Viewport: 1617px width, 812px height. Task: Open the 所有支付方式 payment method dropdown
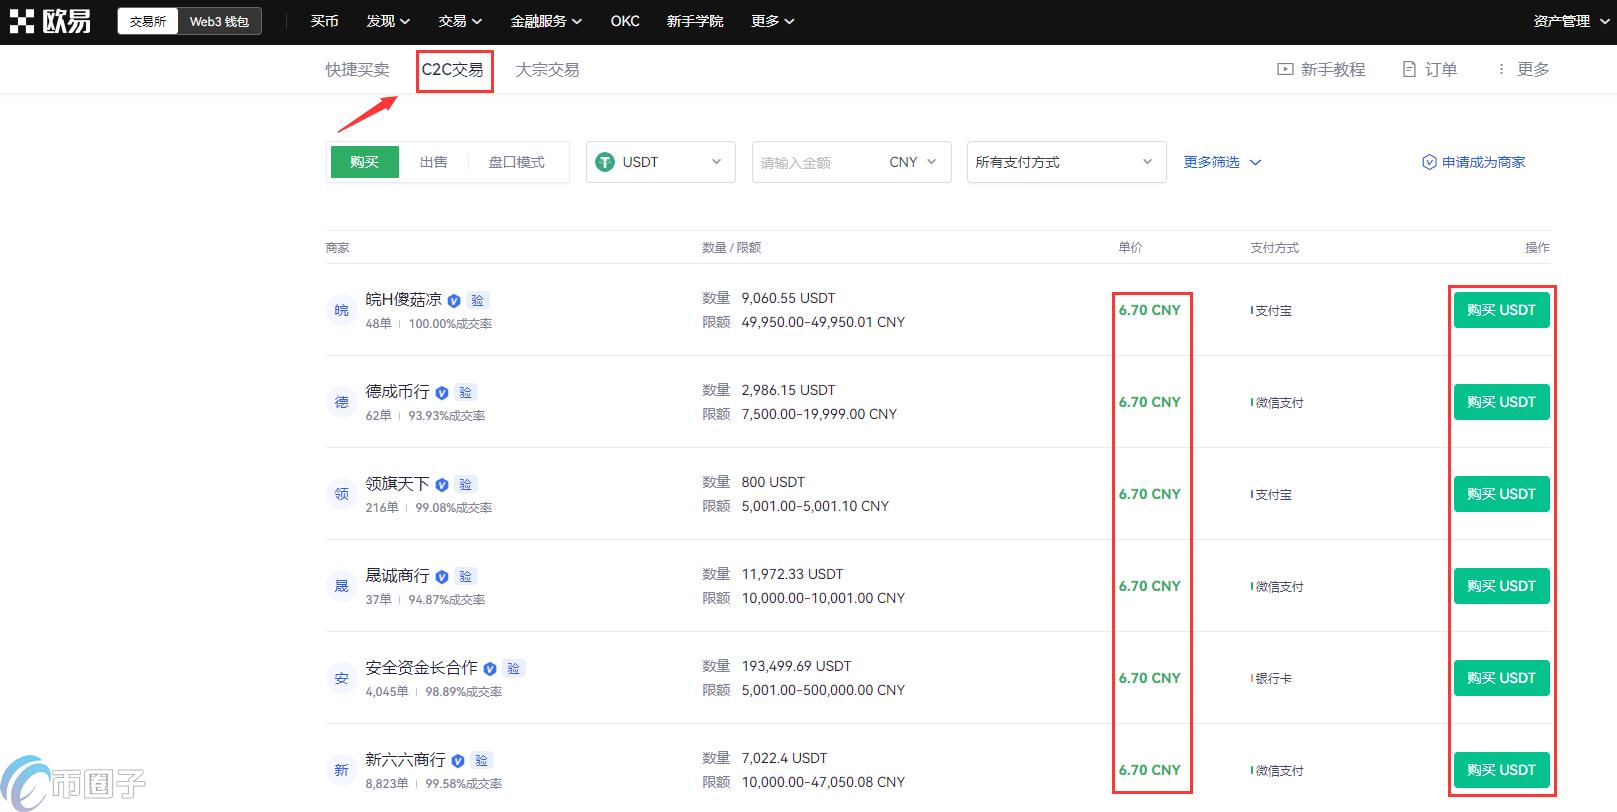tap(1065, 162)
